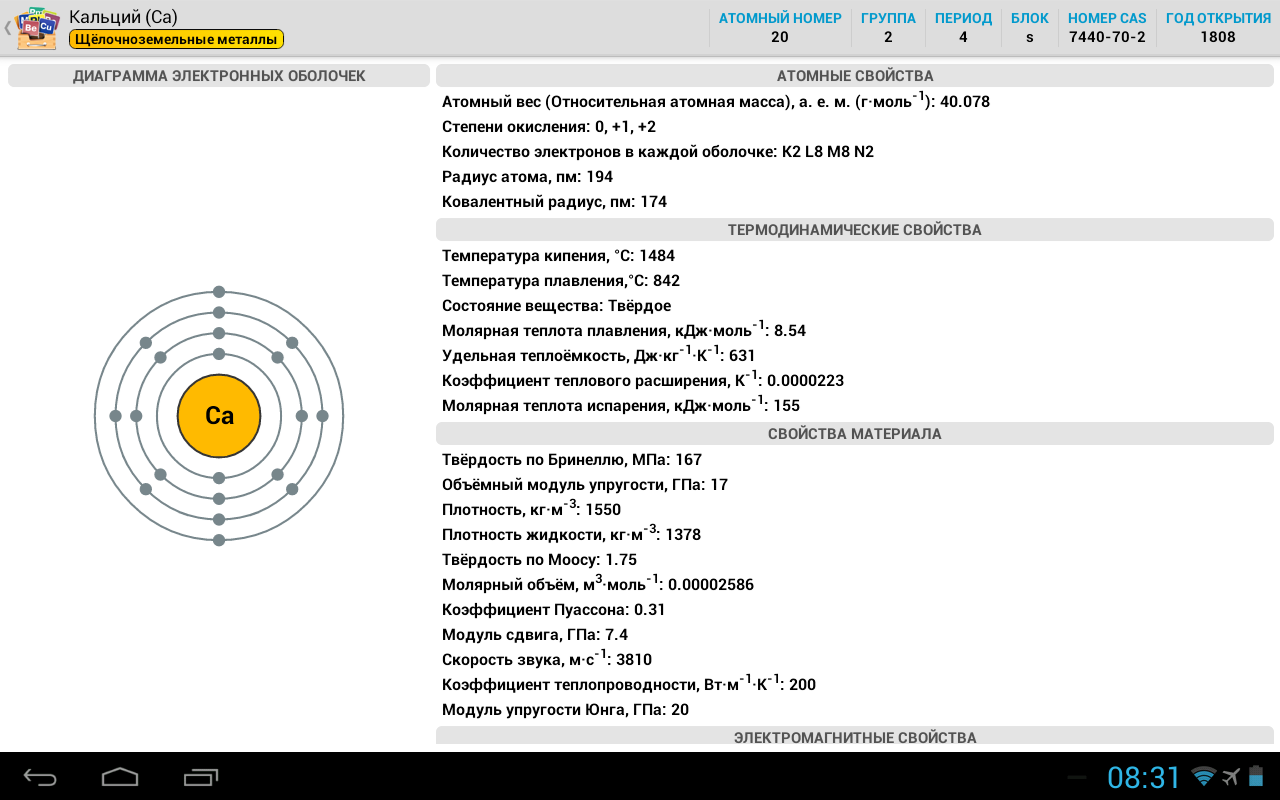Tap the ГРУППА 2 header cell
The height and width of the screenshot is (800, 1280).
point(888,28)
